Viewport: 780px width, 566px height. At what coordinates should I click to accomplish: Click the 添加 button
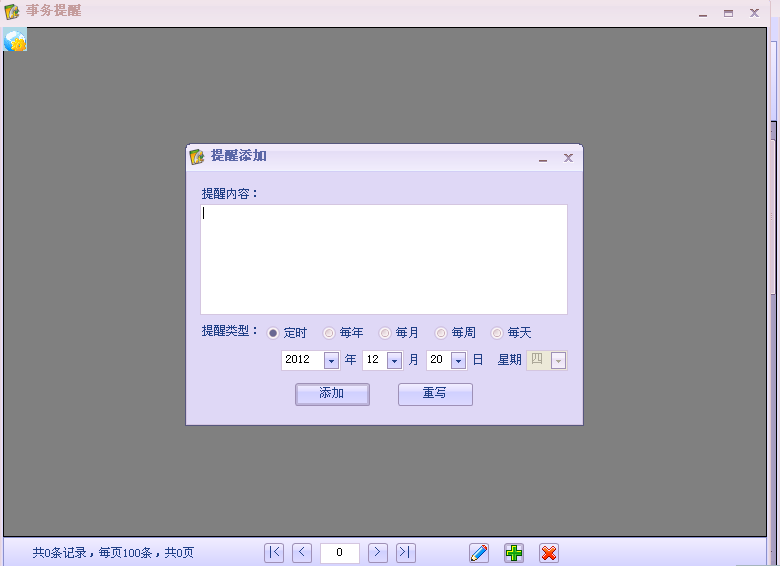pyautogui.click(x=332, y=394)
